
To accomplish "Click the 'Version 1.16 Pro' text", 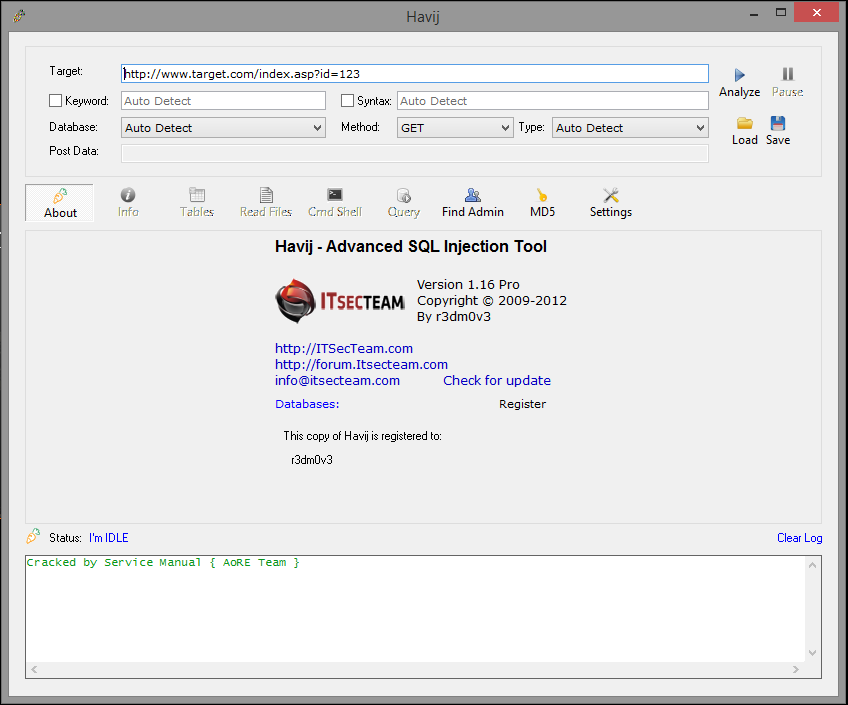I will (468, 284).
